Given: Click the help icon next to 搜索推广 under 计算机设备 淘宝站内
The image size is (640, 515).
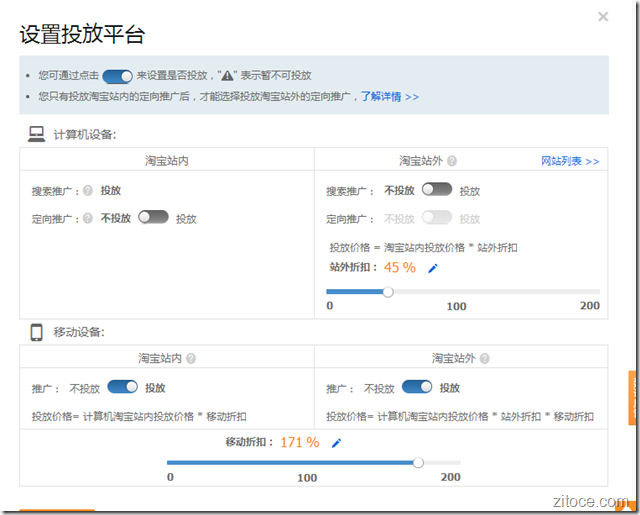Looking at the screenshot, I should (x=88, y=191).
